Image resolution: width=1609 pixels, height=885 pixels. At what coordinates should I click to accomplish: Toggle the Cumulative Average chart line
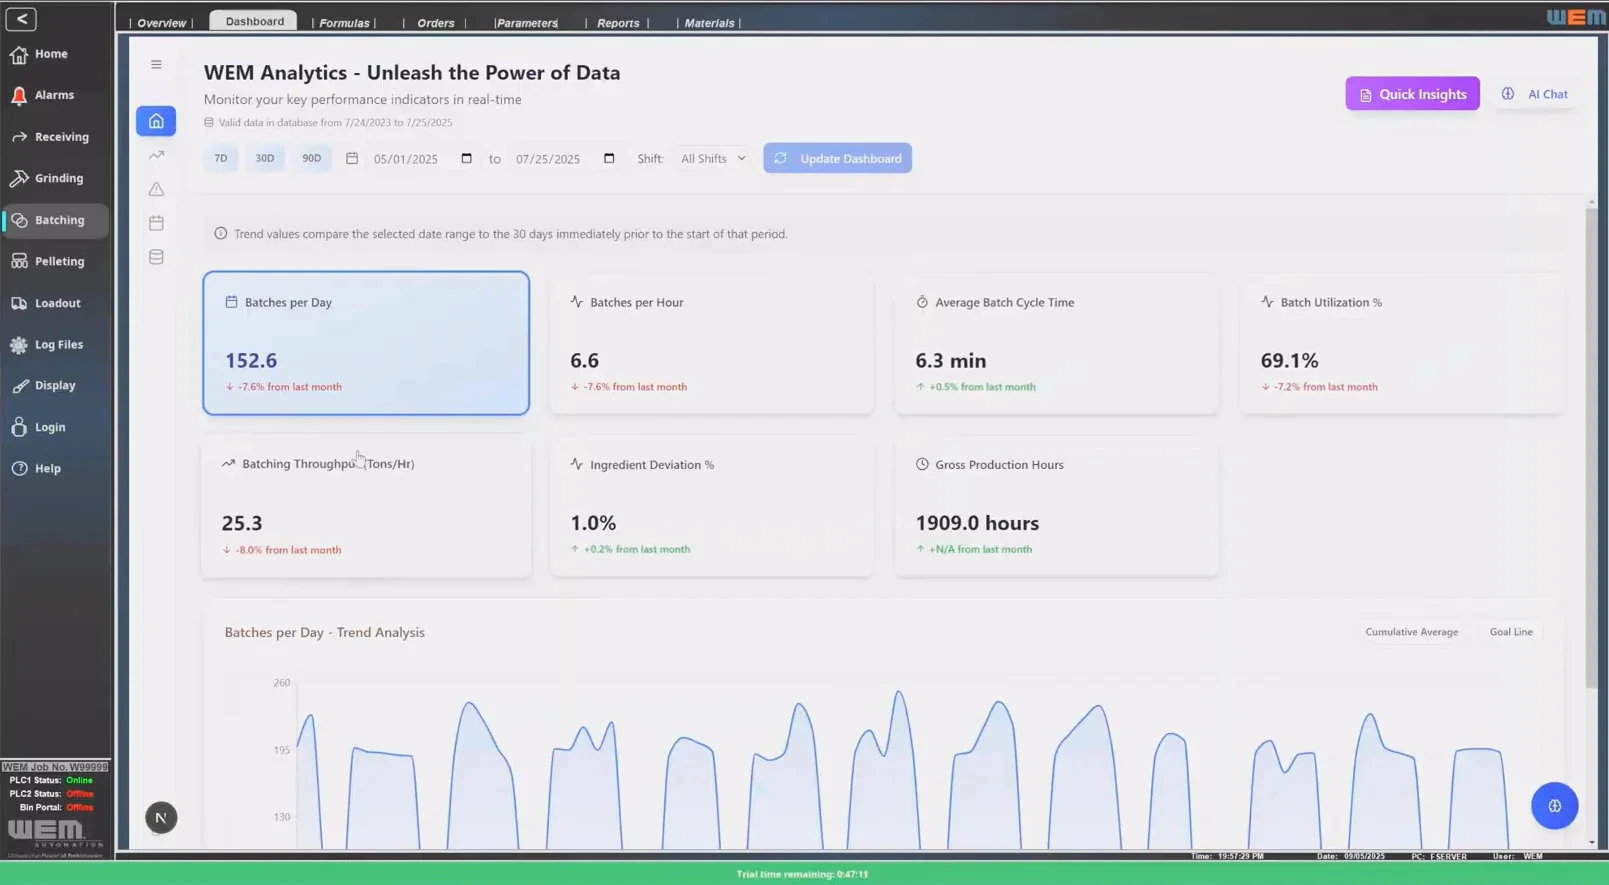1411,632
